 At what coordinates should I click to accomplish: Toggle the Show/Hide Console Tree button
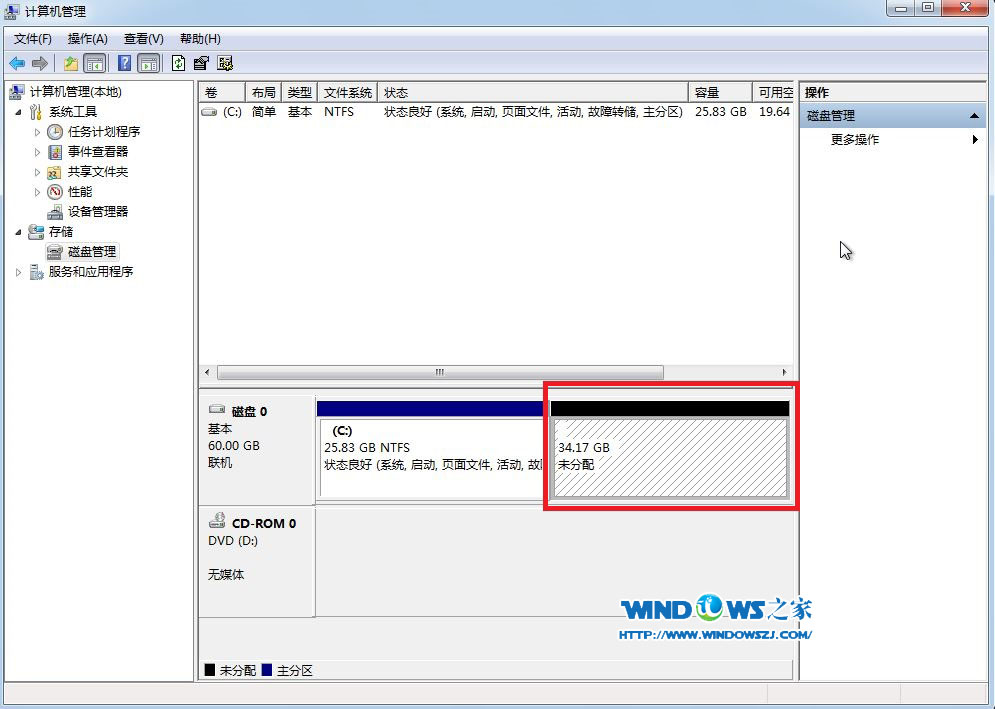point(95,63)
